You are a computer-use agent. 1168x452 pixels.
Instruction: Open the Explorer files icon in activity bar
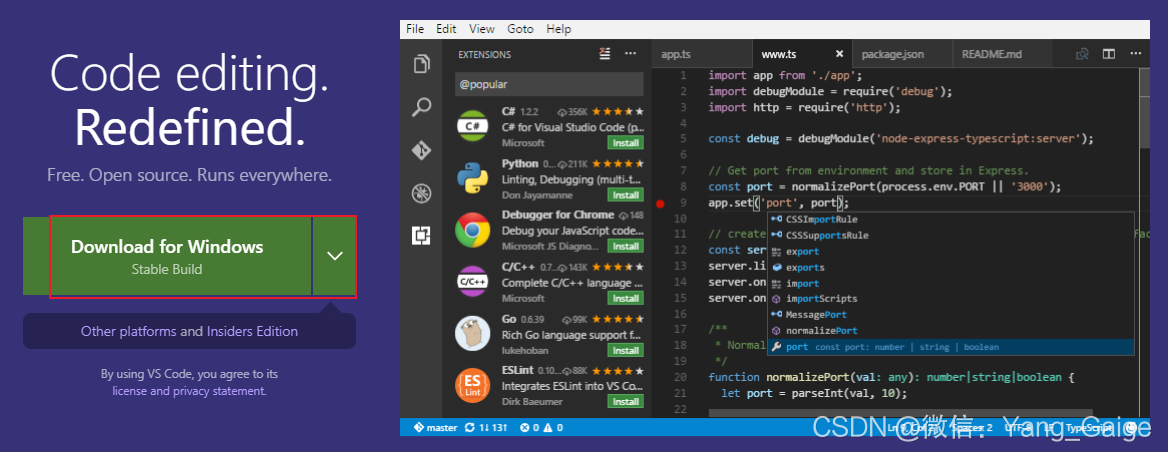422,64
